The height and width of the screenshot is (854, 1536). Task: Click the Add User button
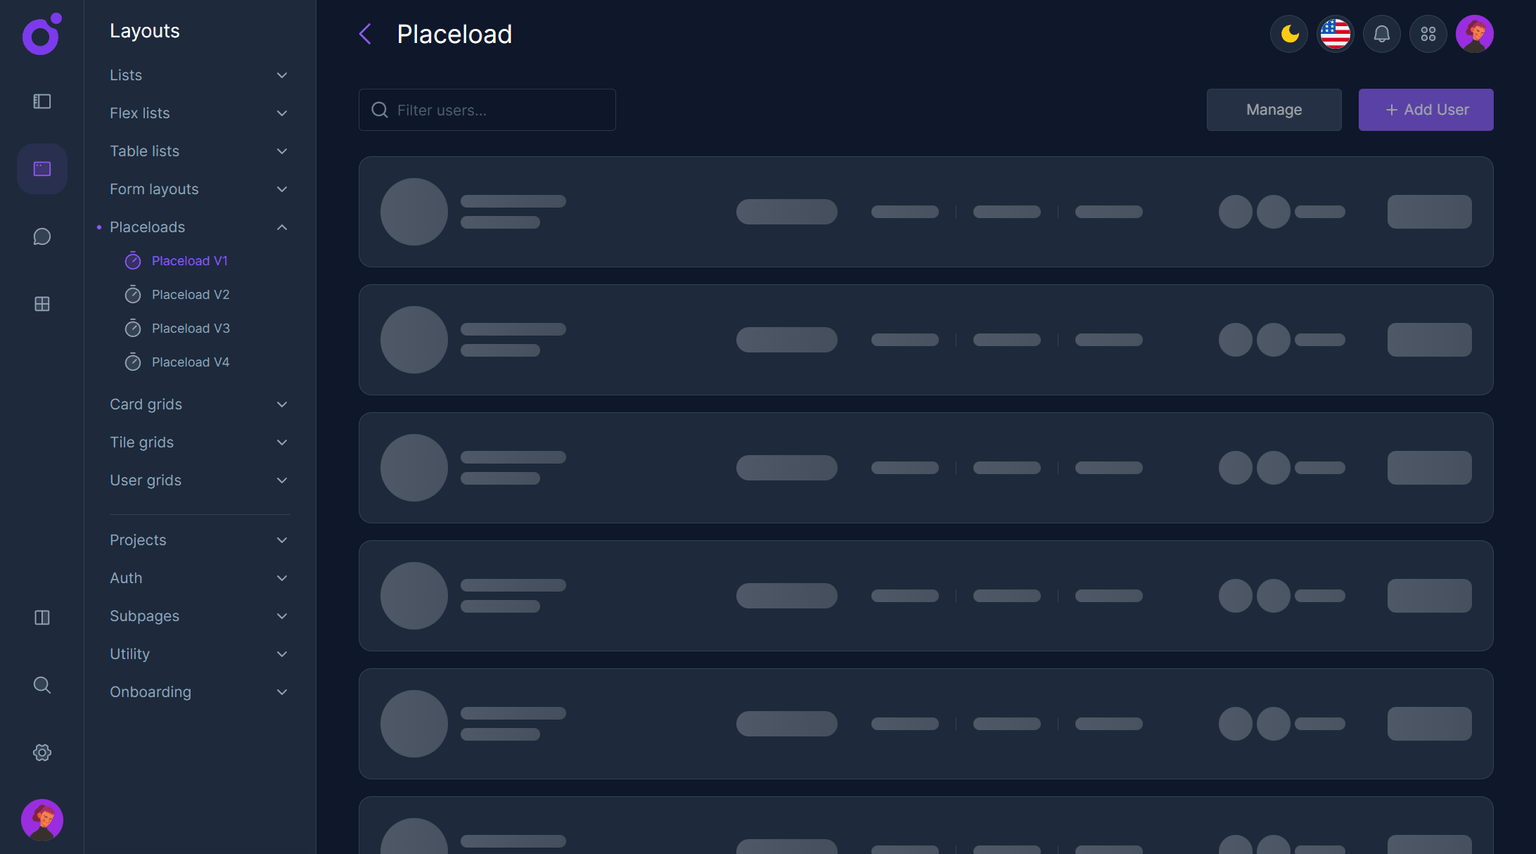click(1425, 110)
